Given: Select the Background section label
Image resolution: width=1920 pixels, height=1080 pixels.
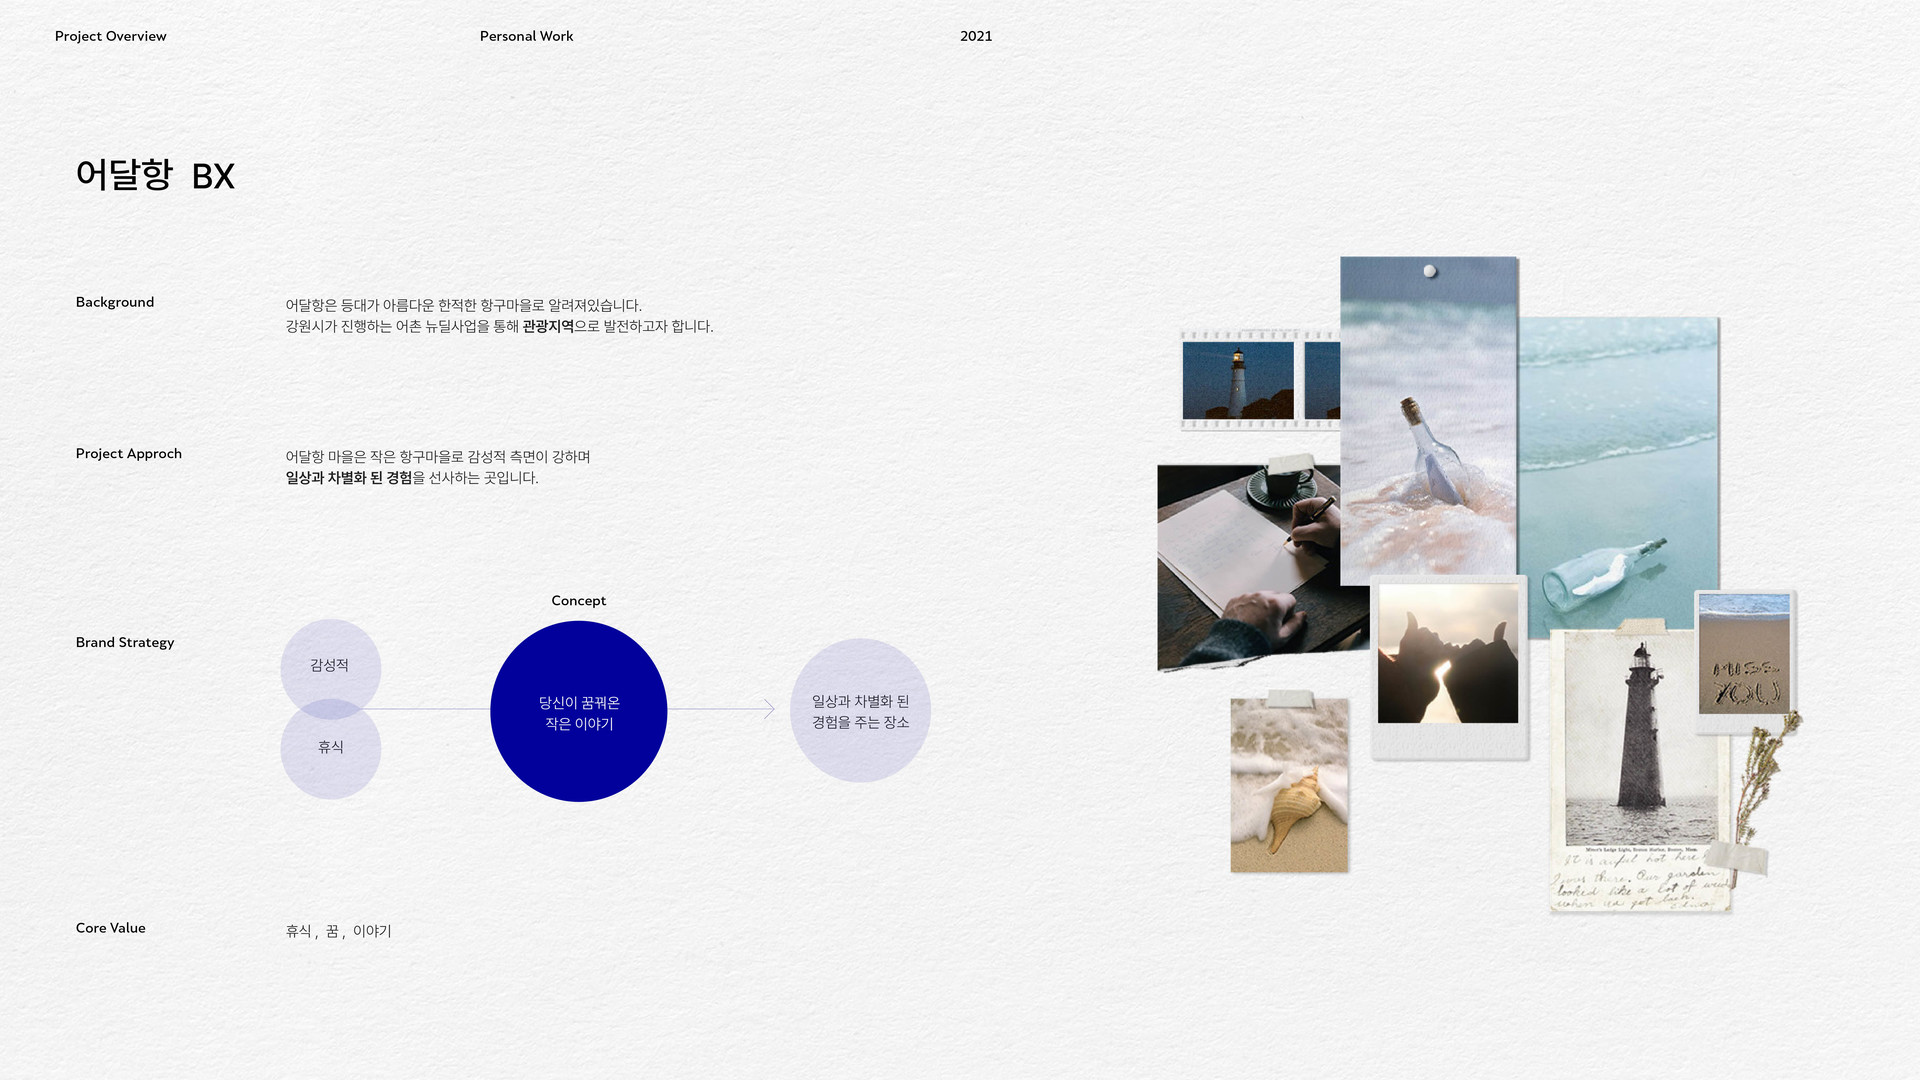Looking at the screenshot, I should (115, 302).
